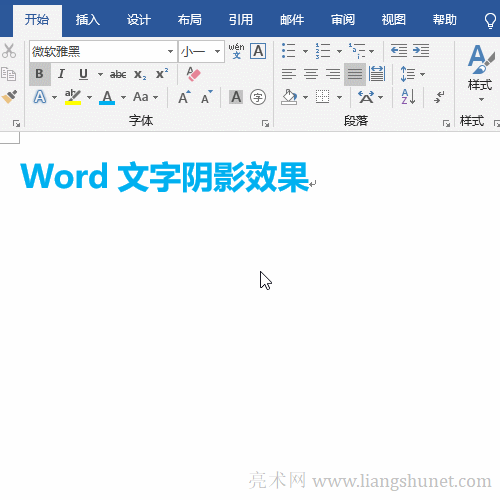Open the Change Case Aa menu
Image resolution: width=500 pixels, height=500 pixels.
[x=145, y=97]
